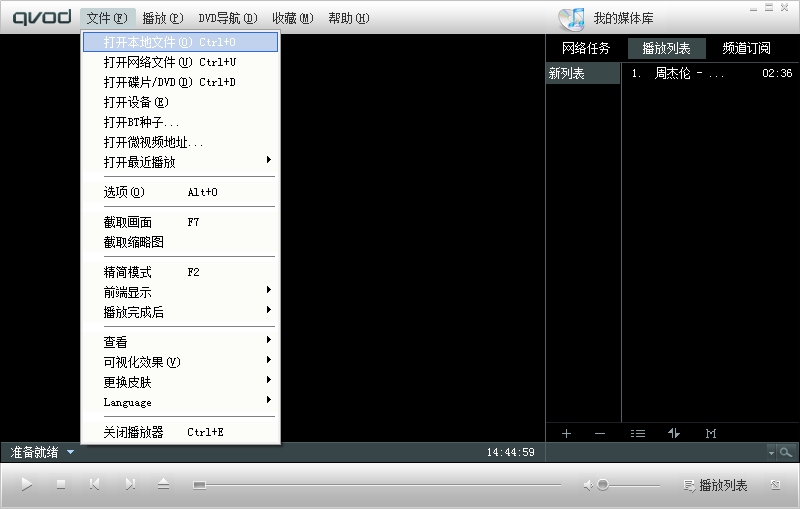Mute the volume speaker icon
Viewport: 800px width, 509px height.
coord(588,485)
